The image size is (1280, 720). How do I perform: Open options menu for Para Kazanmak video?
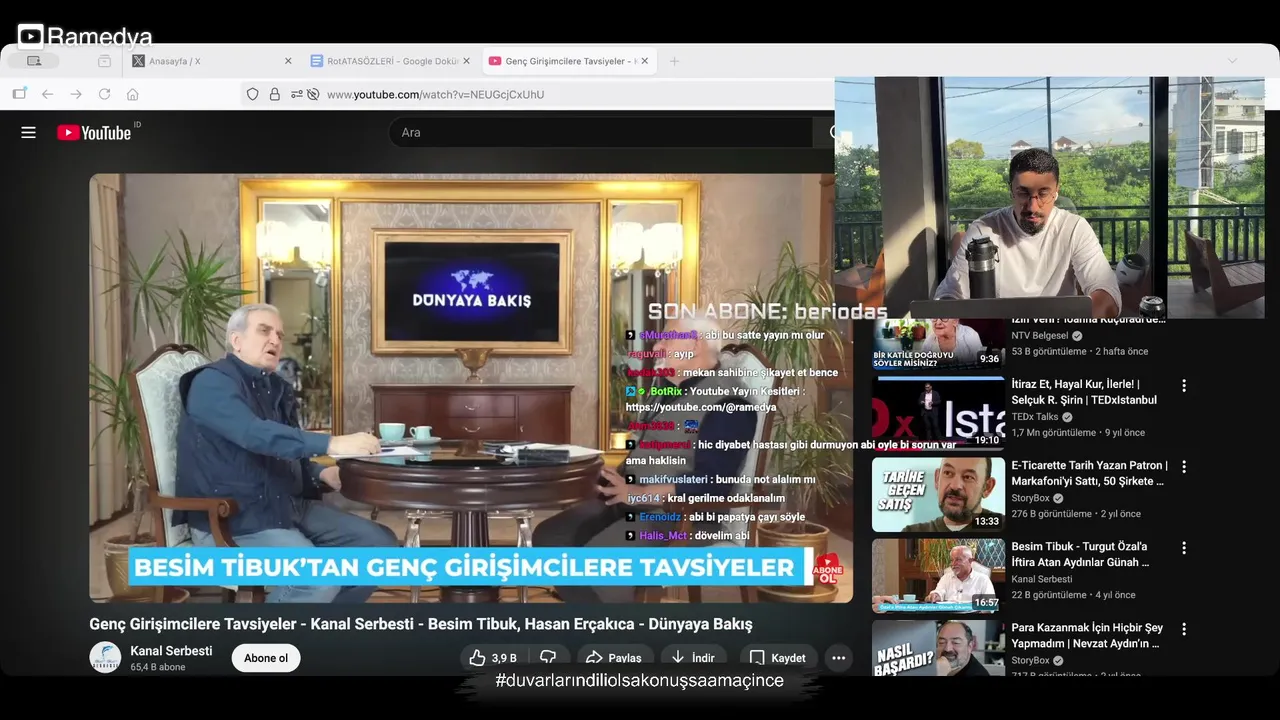(x=1184, y=630)
